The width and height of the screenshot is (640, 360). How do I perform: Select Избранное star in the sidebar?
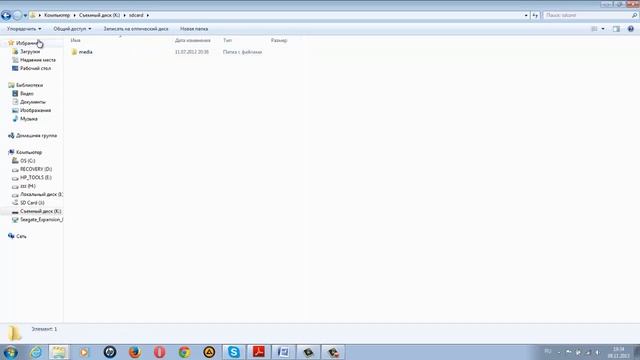click(11, 43)
